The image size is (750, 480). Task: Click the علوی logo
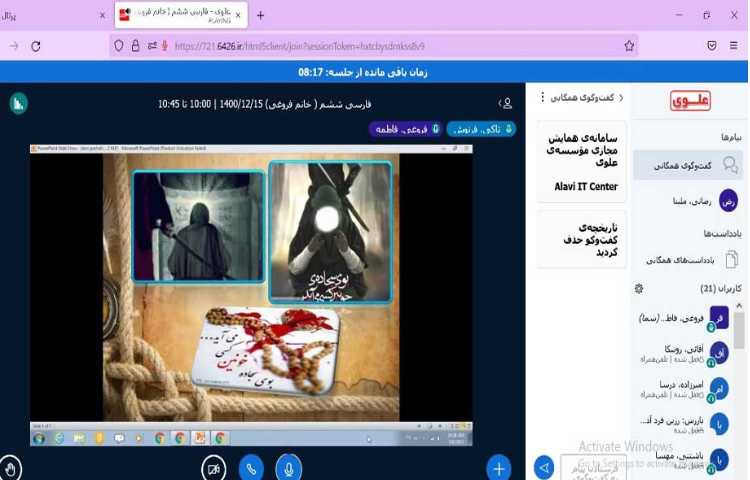coord(690,101)
